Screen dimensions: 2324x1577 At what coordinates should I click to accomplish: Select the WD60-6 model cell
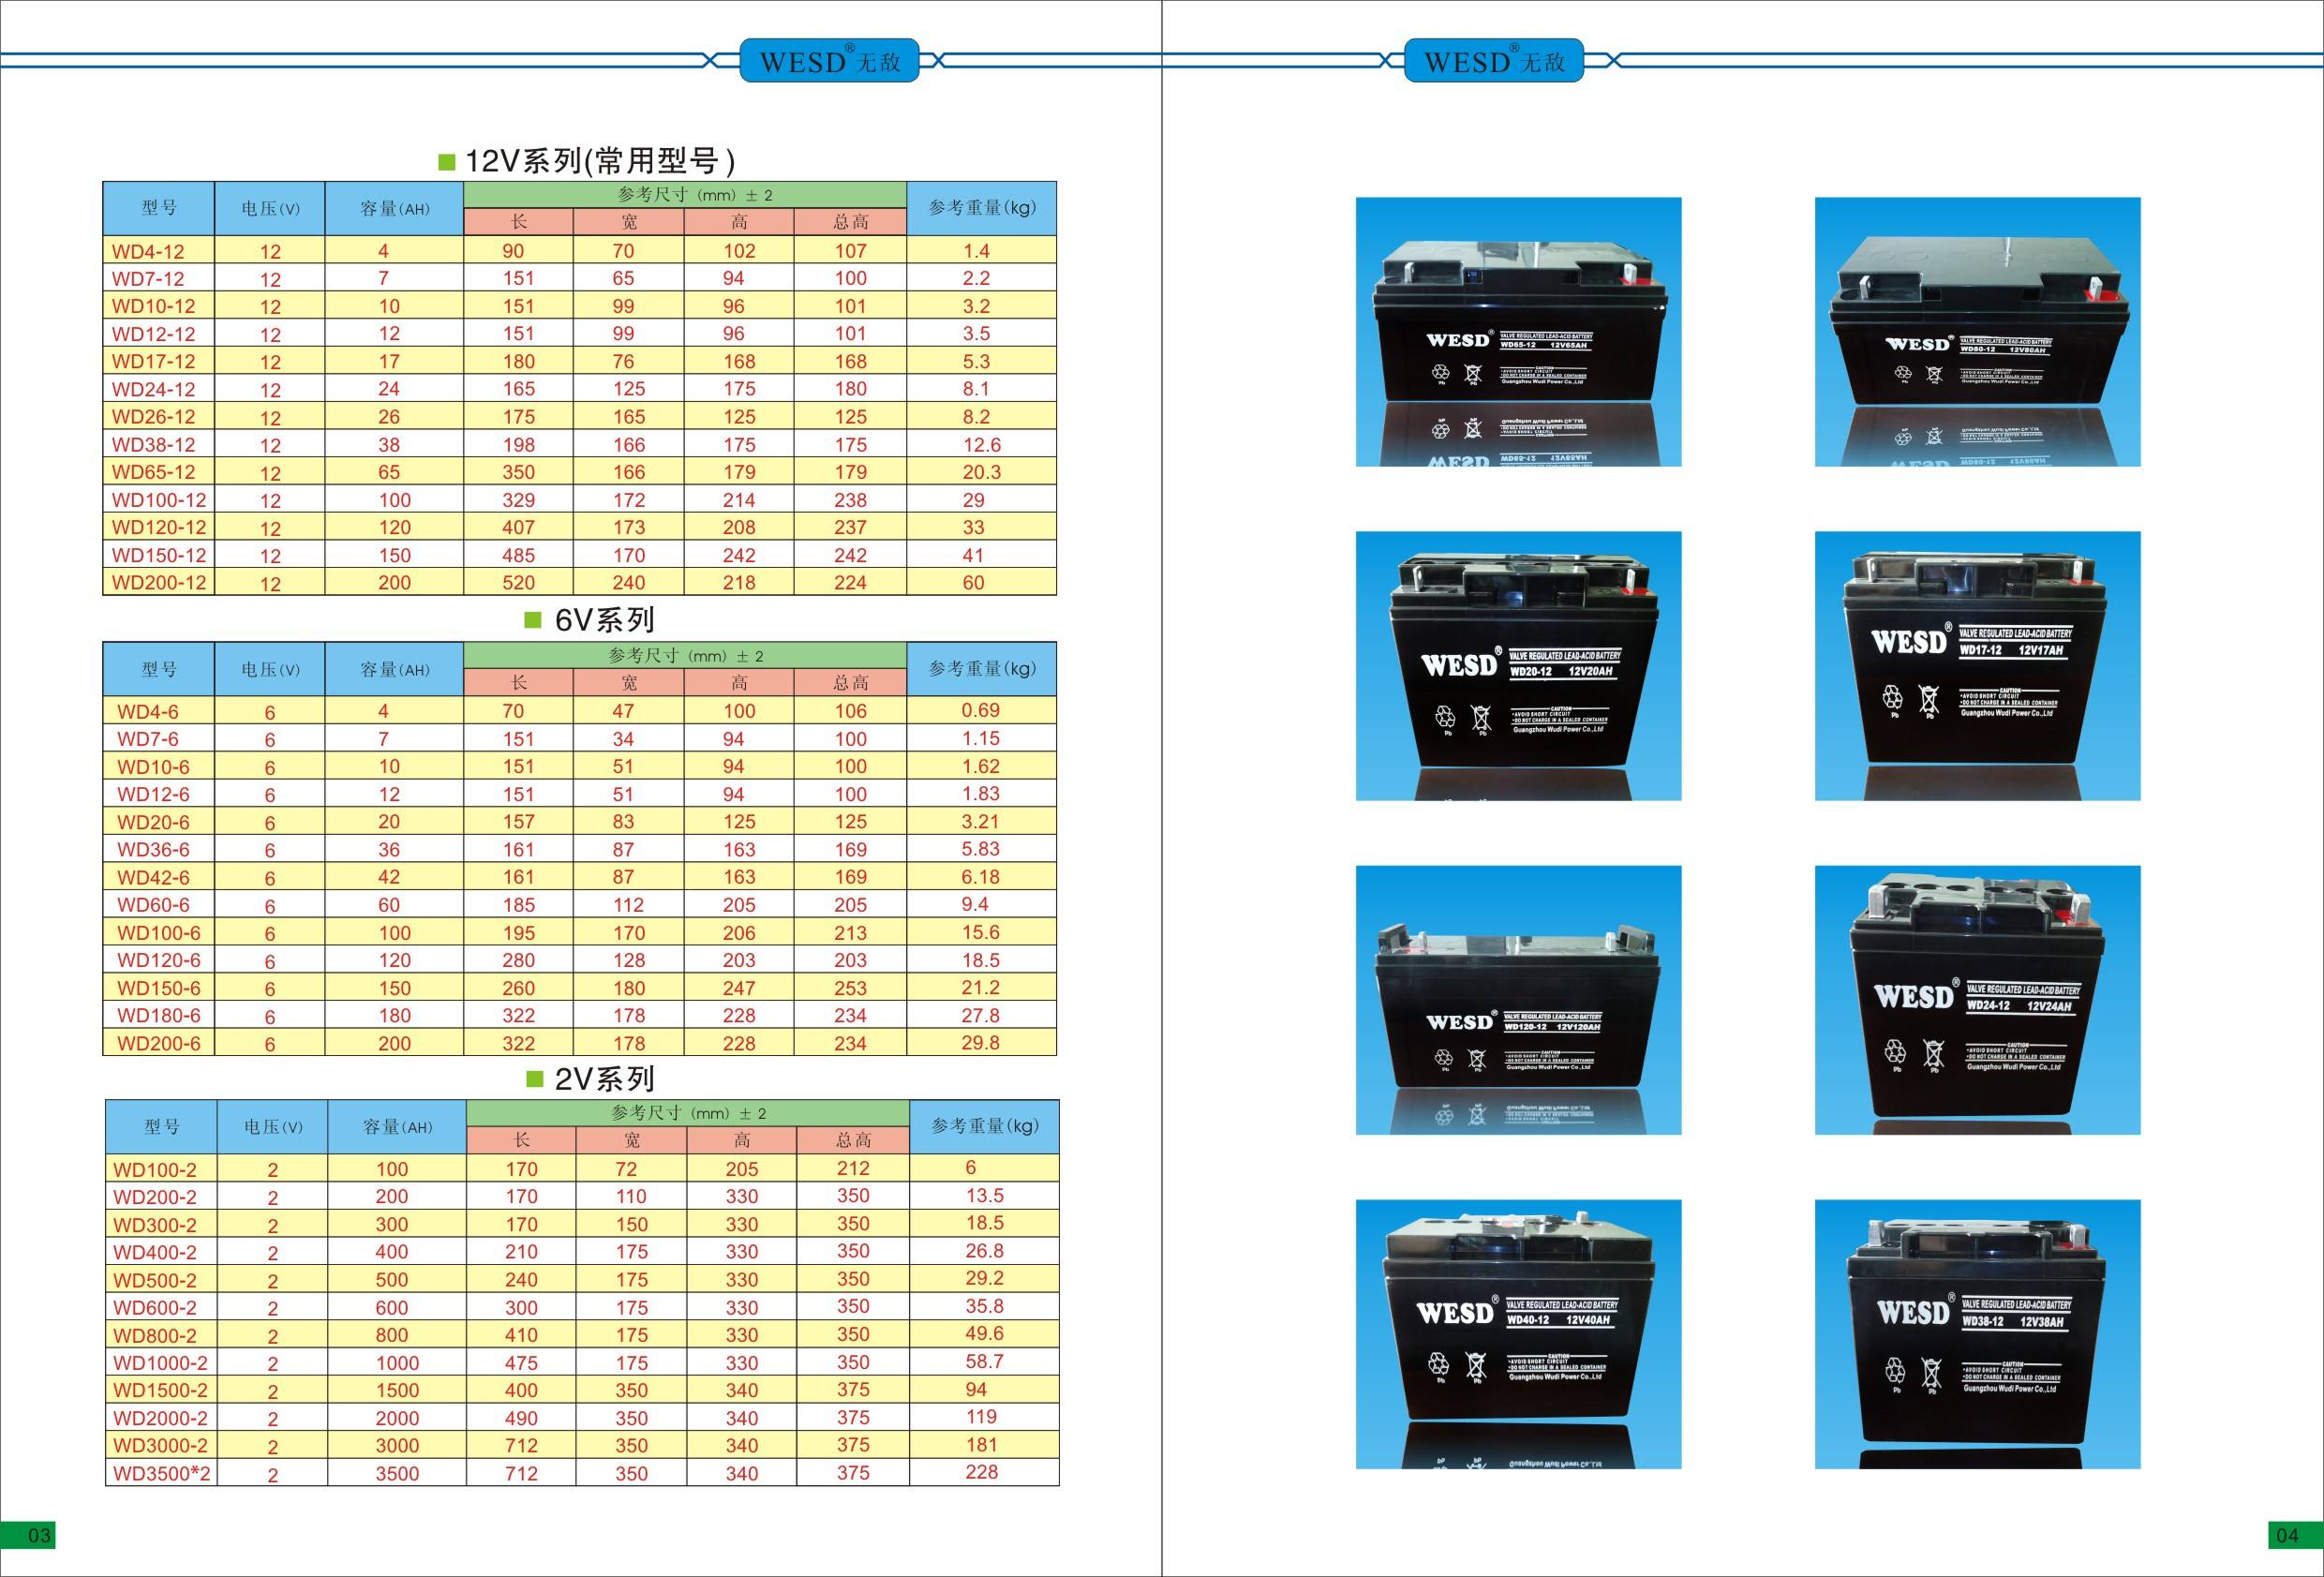pyautogui.click(x=159, y=905)
